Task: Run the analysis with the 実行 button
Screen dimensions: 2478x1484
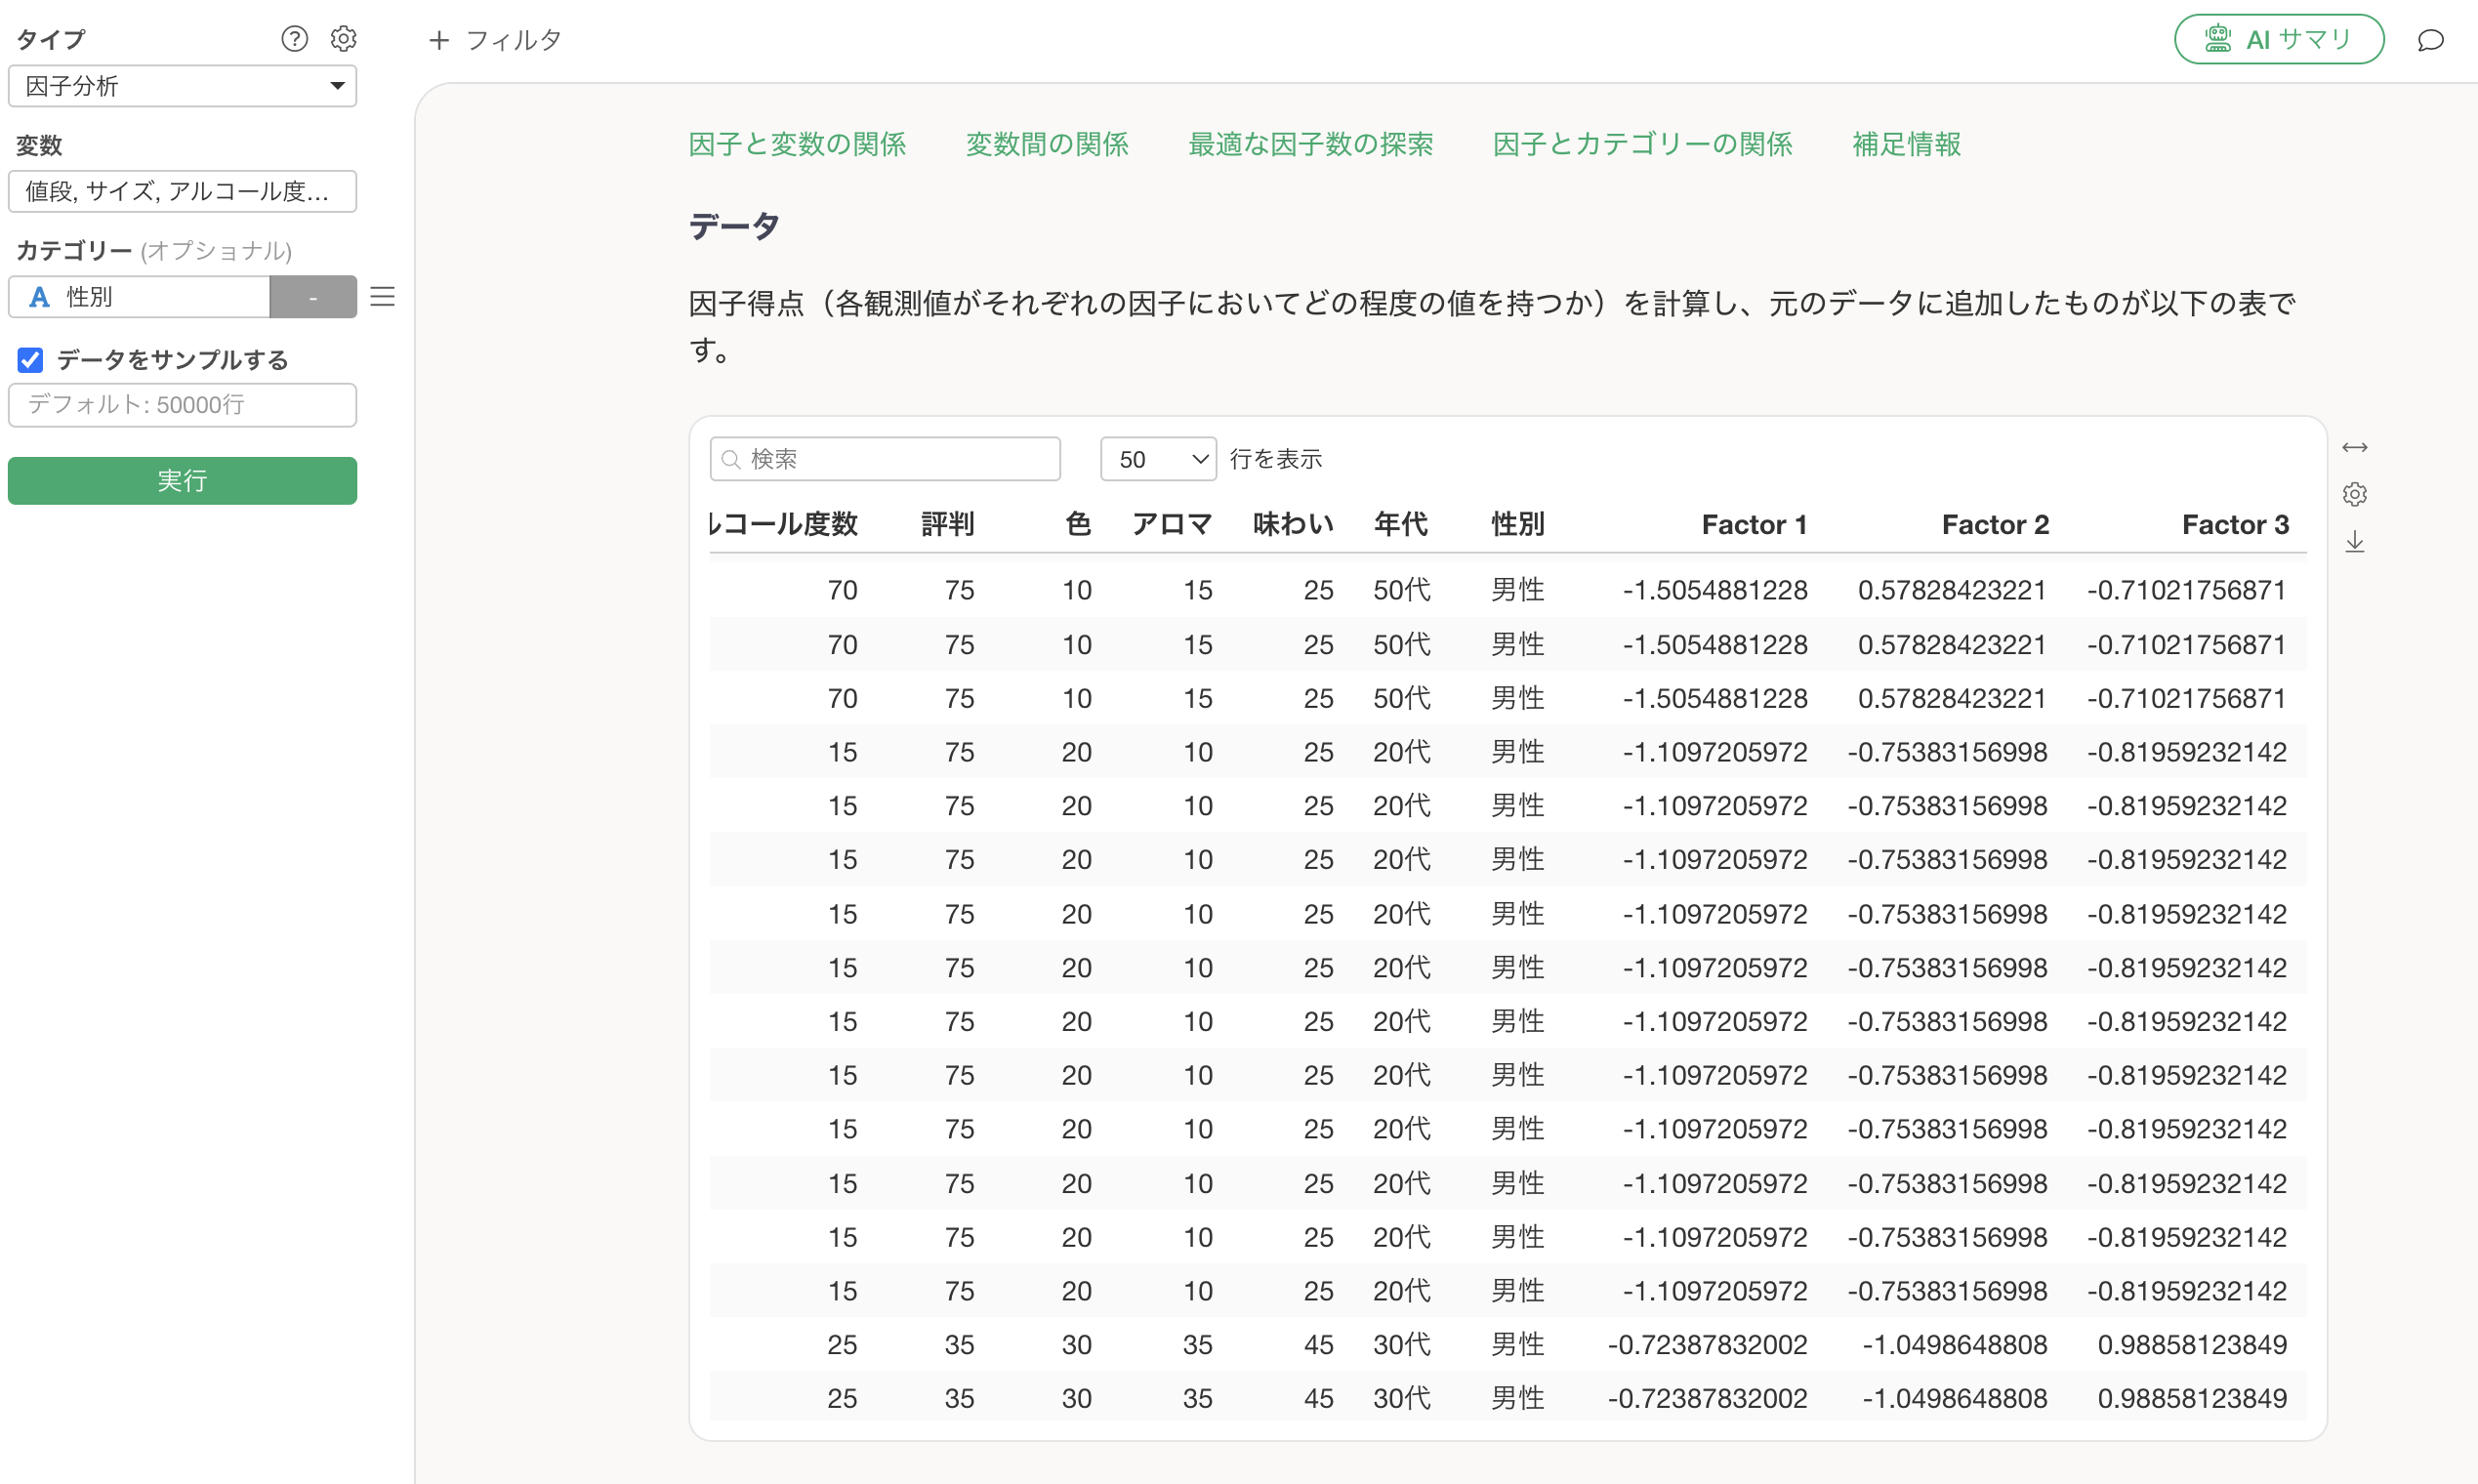Action: coord(182,480)
